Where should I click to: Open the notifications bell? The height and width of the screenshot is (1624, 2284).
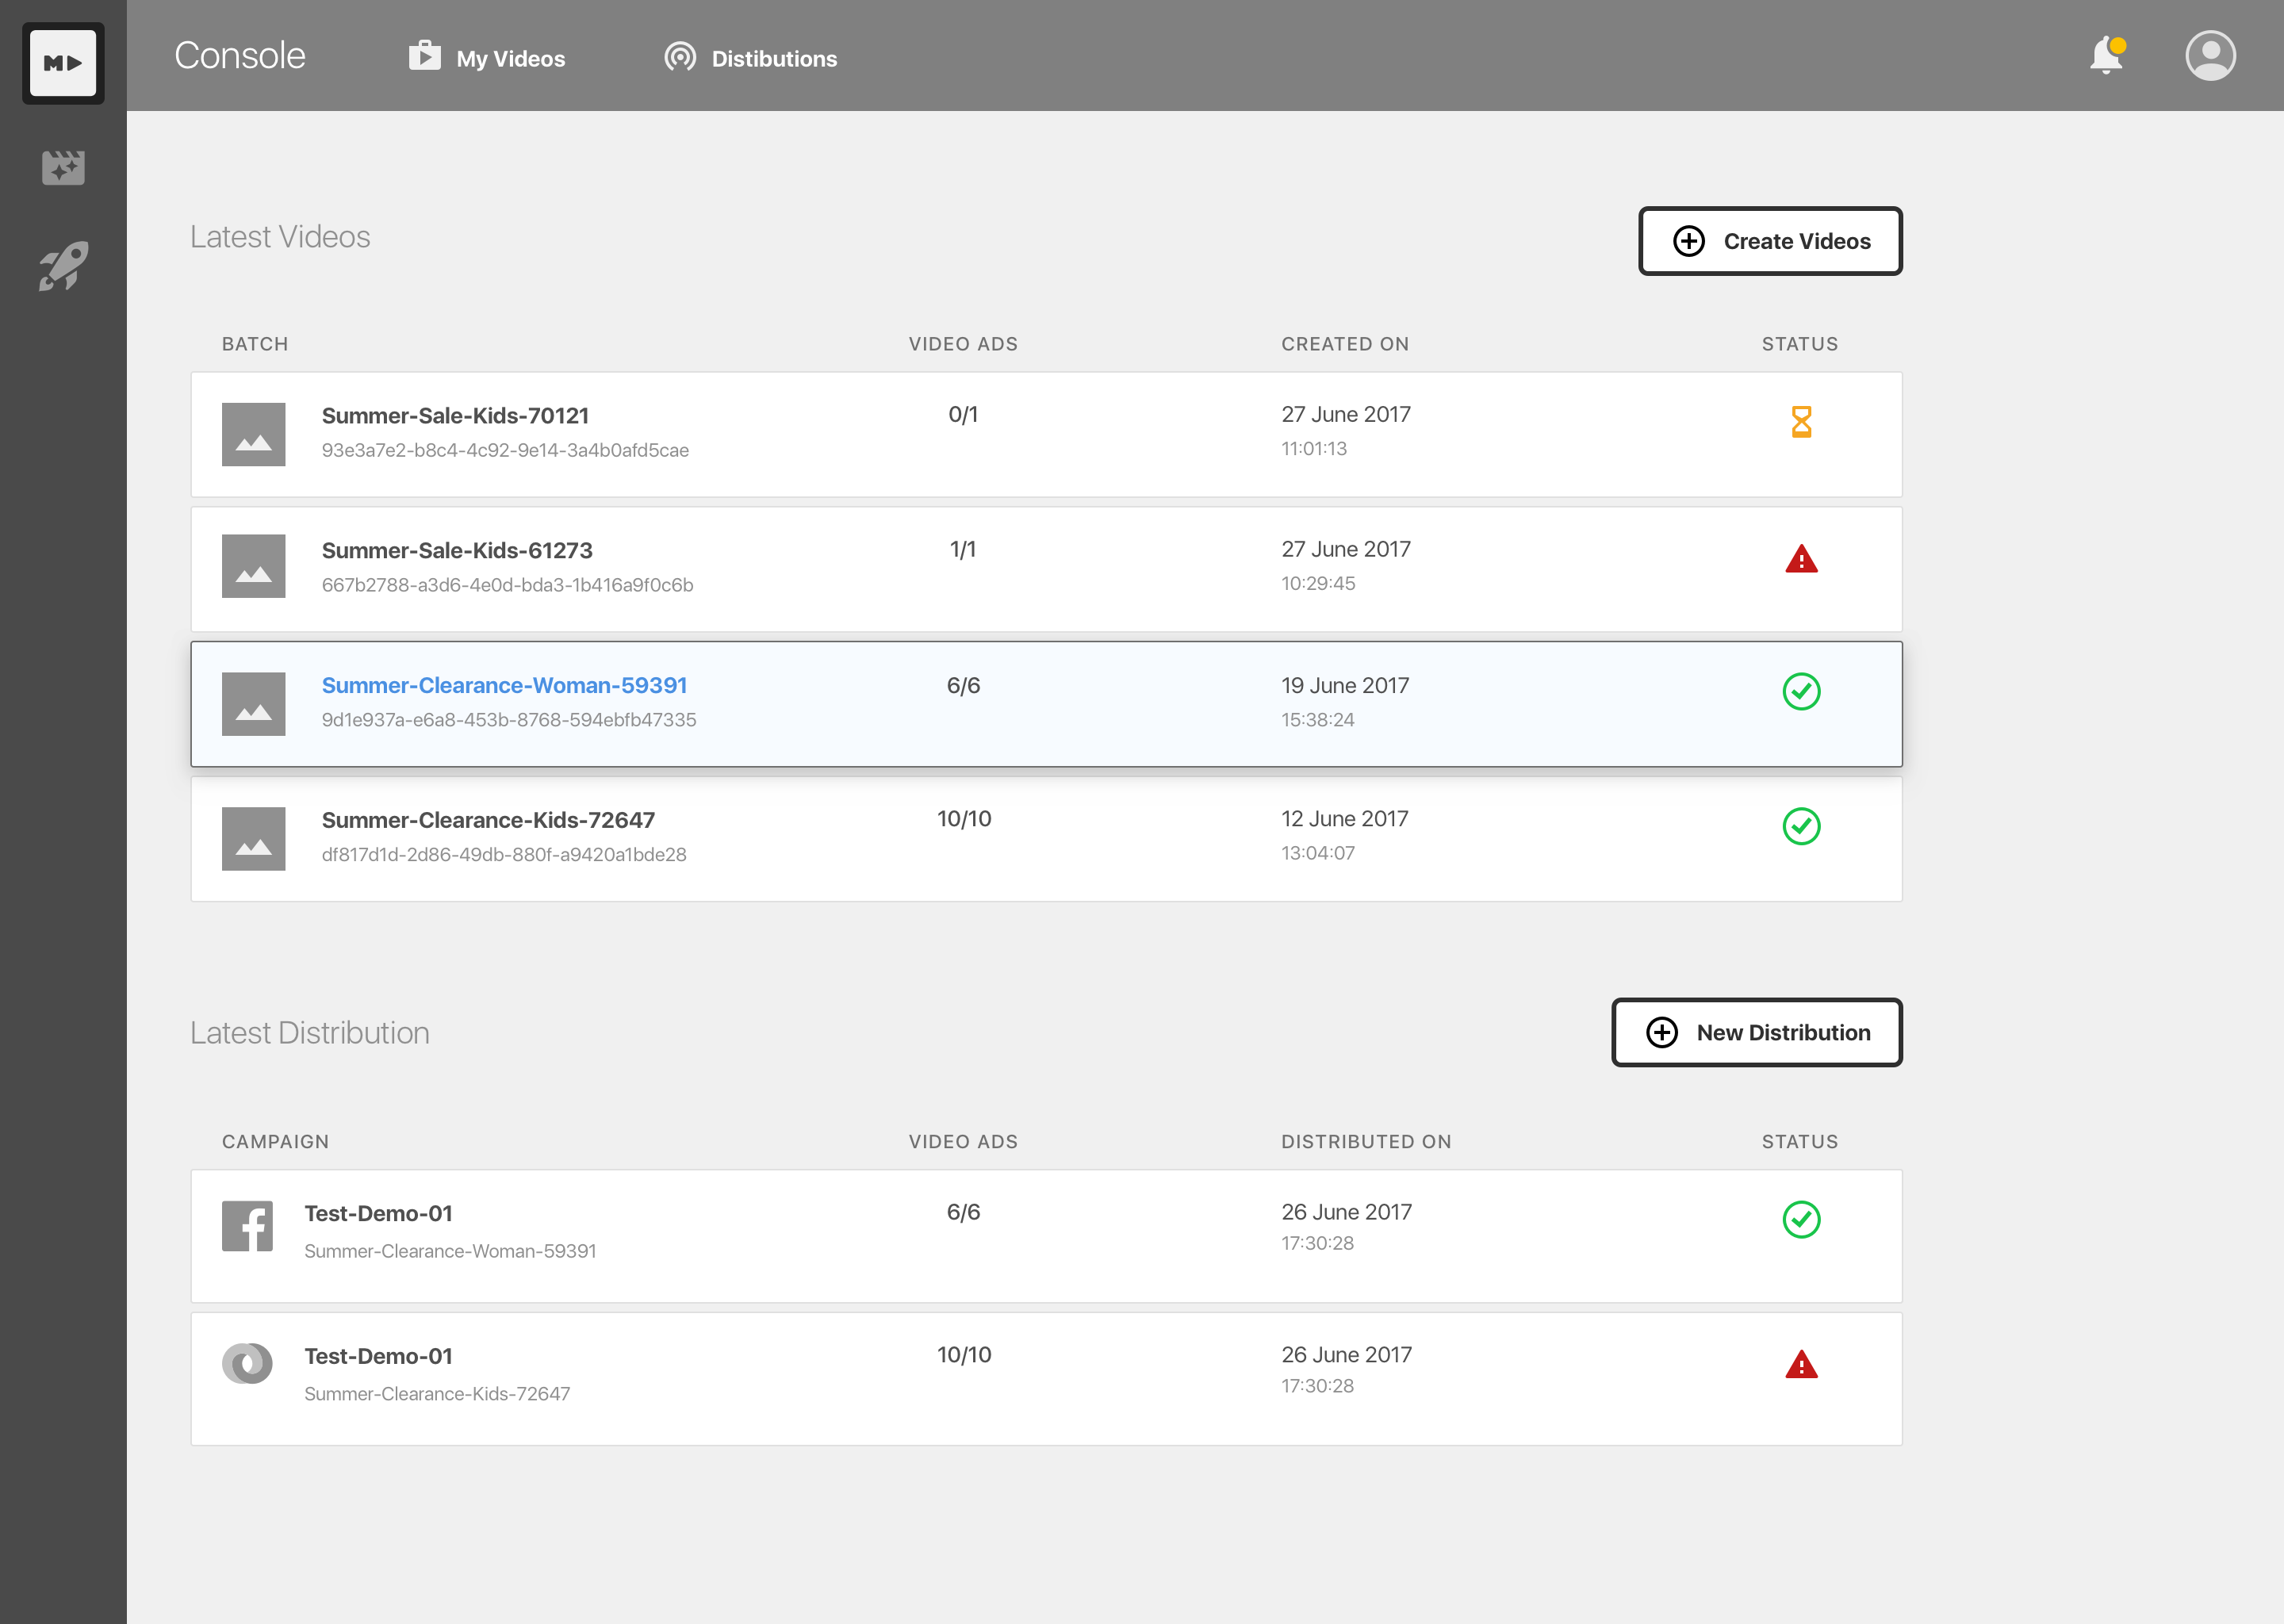(x=2106, y=56)
